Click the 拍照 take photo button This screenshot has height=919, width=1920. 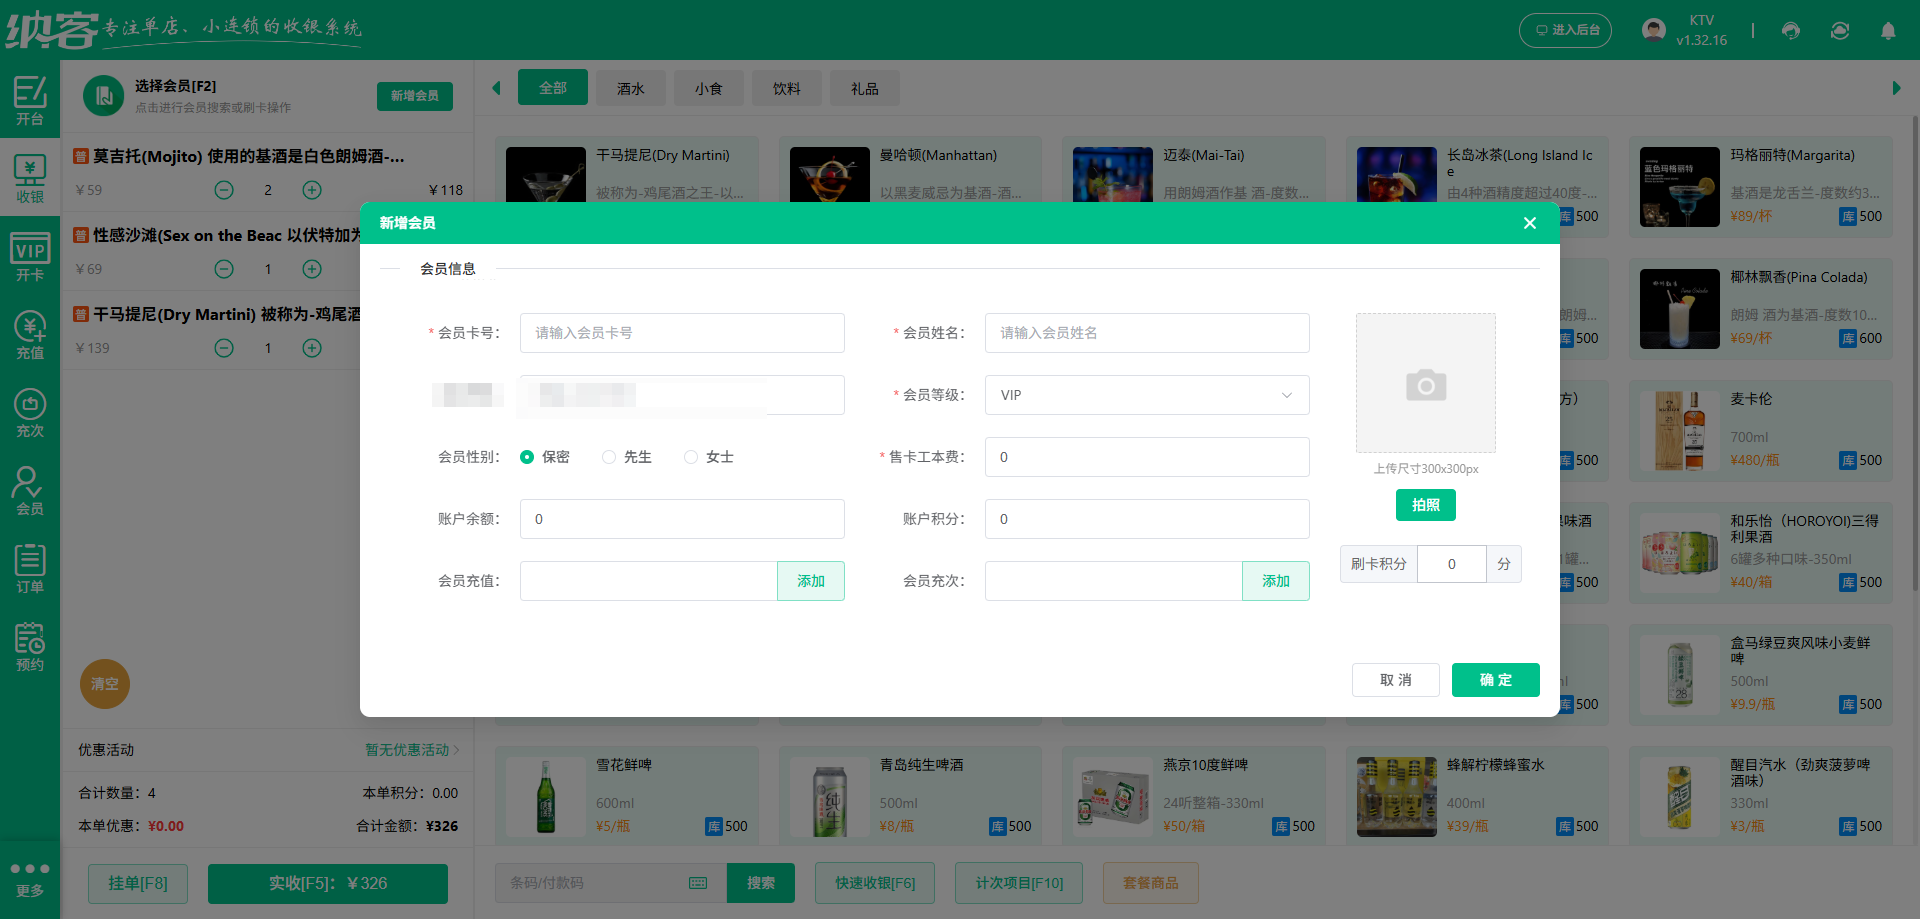coord(1425,505)
